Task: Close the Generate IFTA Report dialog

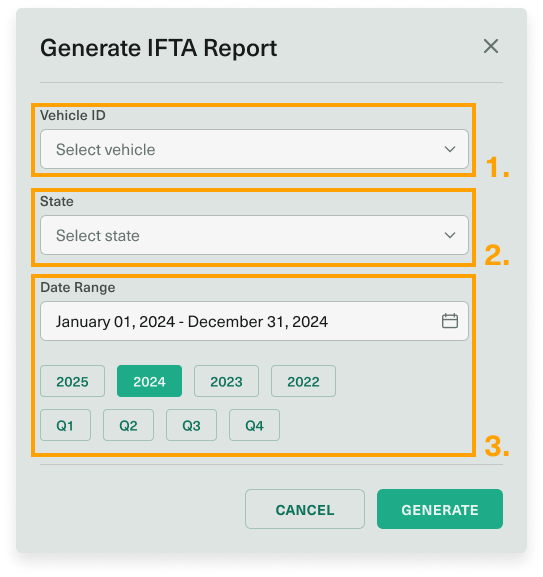Action: click(x=490, y=46)
